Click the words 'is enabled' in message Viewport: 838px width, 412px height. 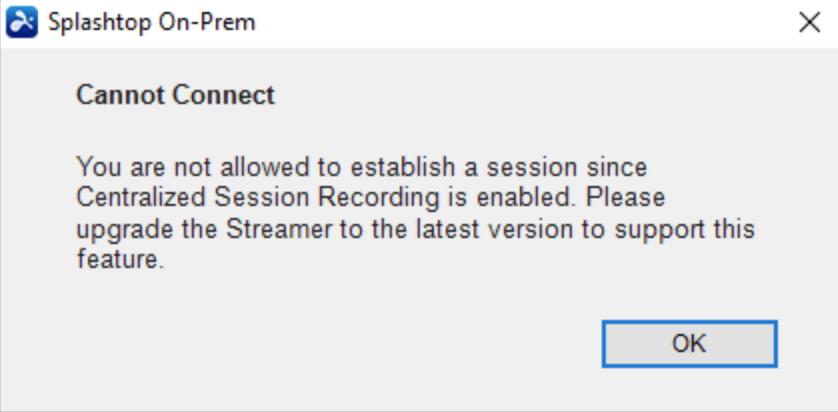(513, 198)
